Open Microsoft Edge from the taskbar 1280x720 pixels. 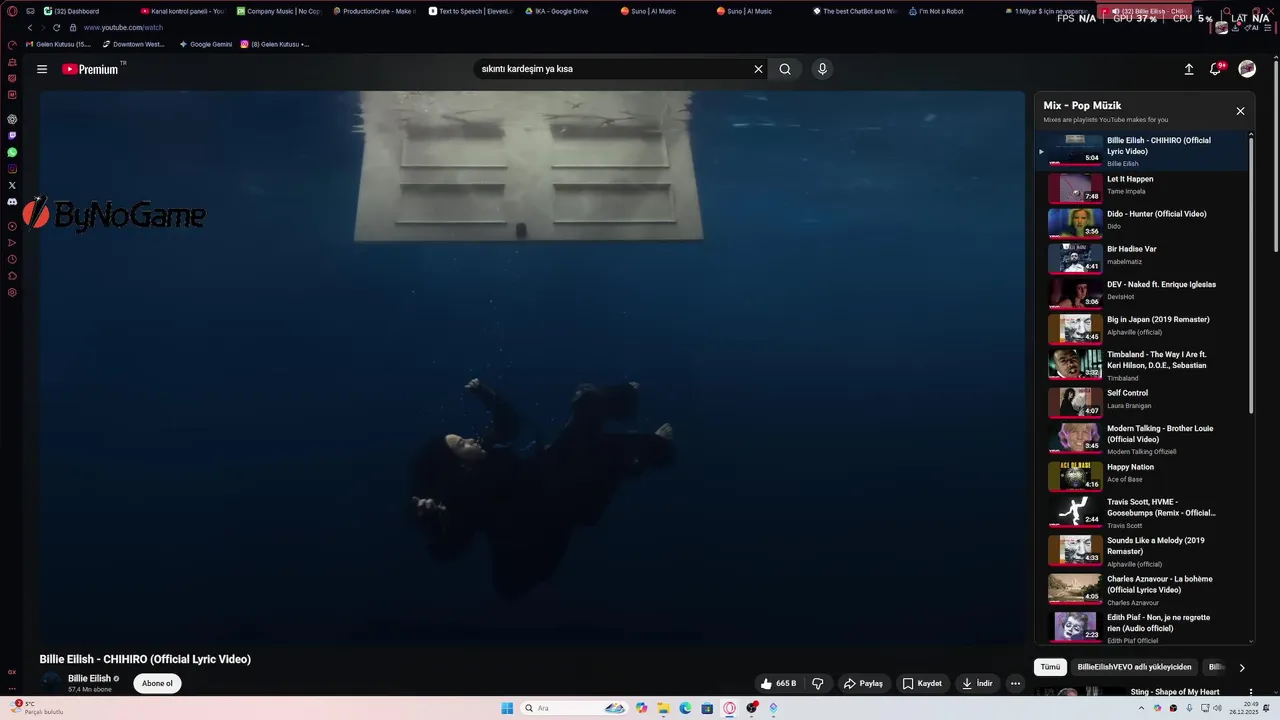click(685, 708)
